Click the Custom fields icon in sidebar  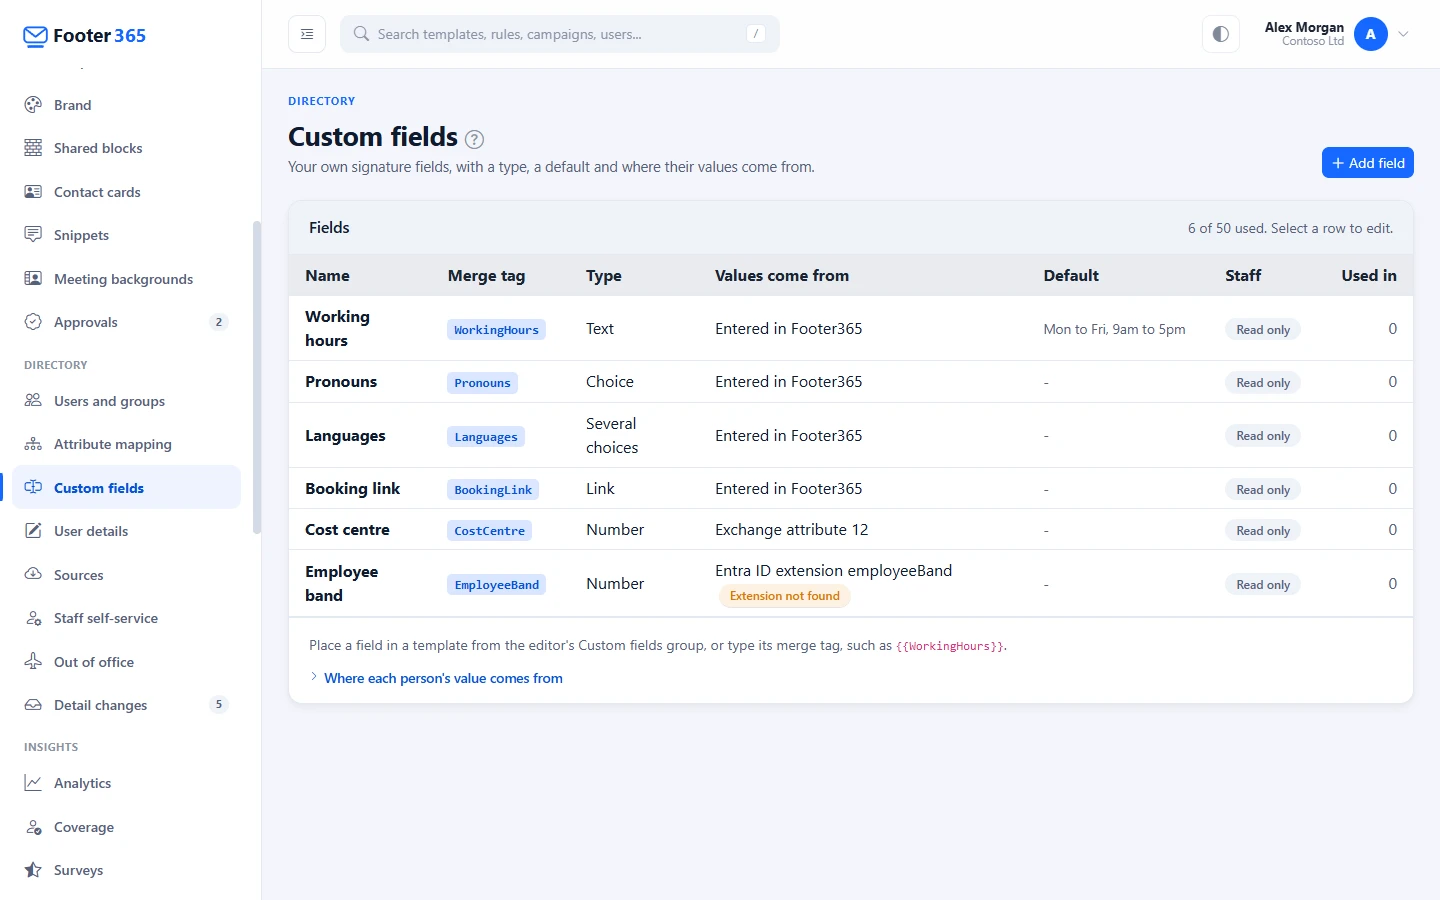point(33,488)
